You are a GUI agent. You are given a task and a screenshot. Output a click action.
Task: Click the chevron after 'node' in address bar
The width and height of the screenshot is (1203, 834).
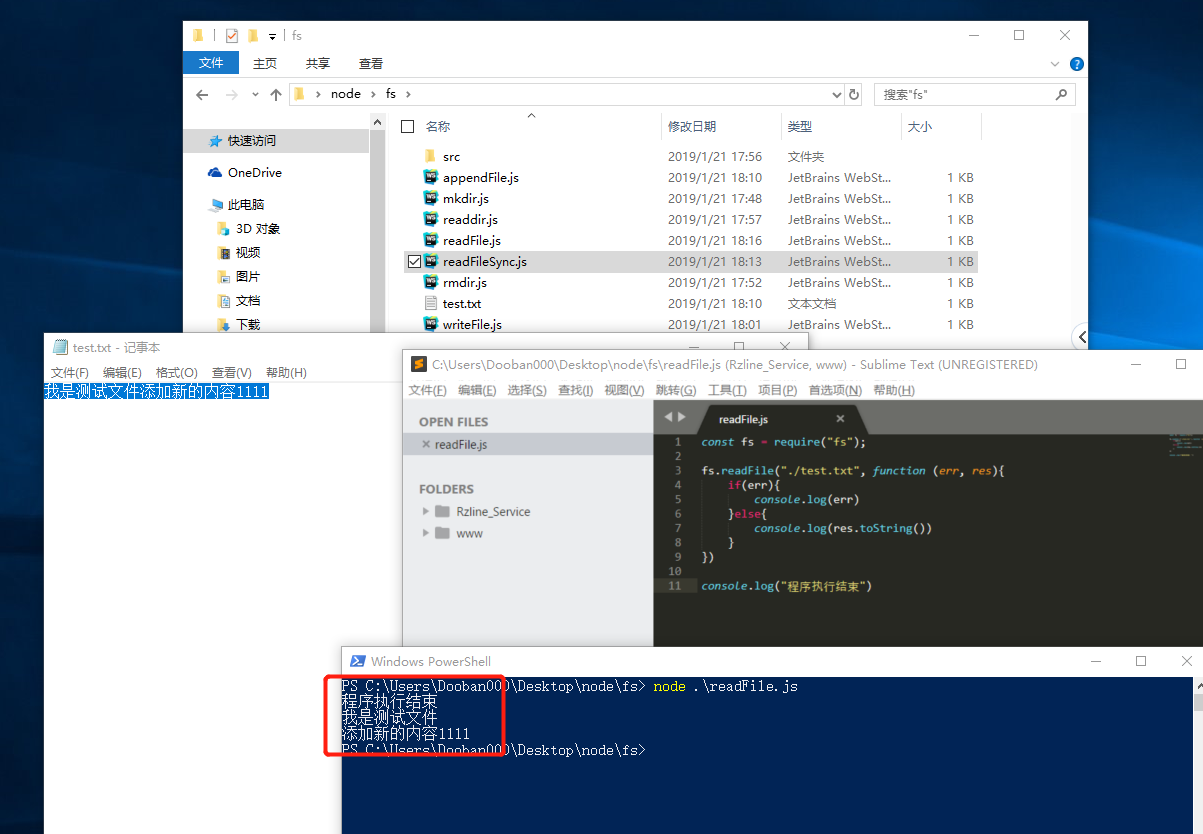[372, 94]
